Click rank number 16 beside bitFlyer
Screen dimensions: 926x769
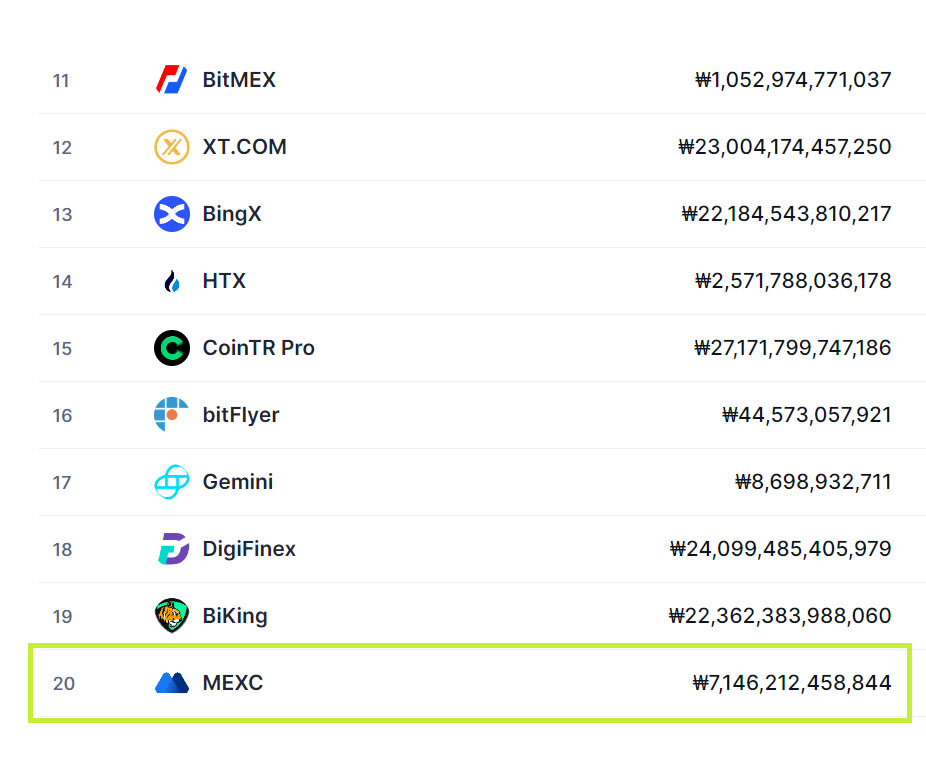tap(62, 416)
